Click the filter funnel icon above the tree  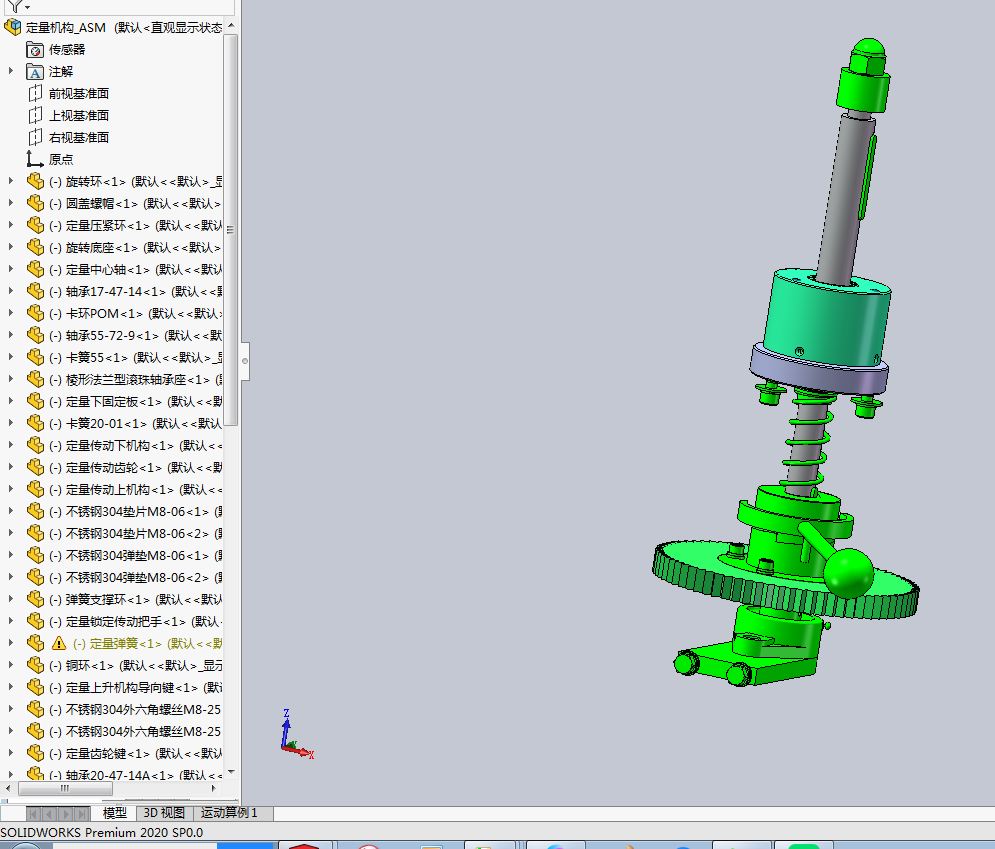(x=15, y=6)
